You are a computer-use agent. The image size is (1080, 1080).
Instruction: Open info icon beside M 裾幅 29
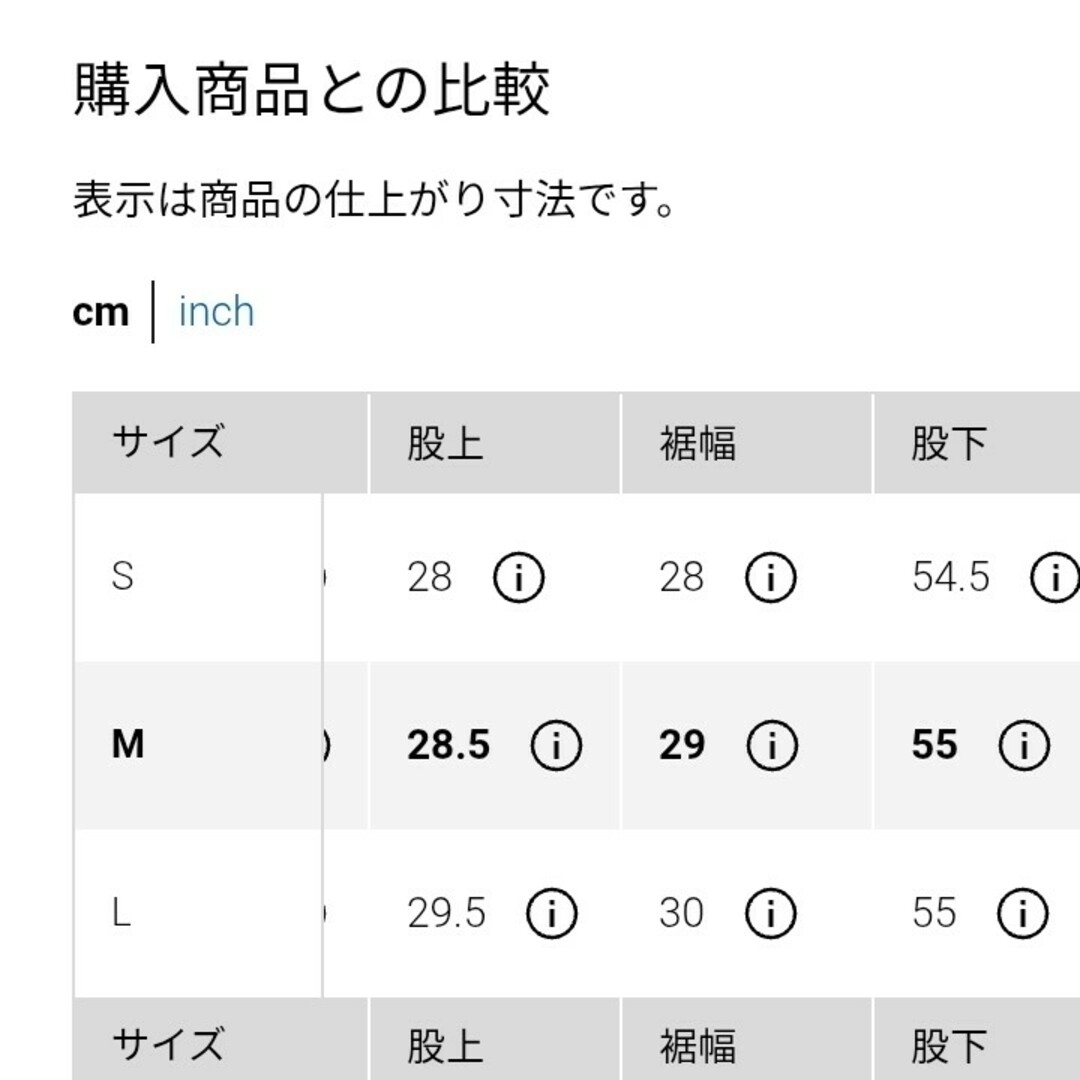pyautogui.click(x=772, y=745)
